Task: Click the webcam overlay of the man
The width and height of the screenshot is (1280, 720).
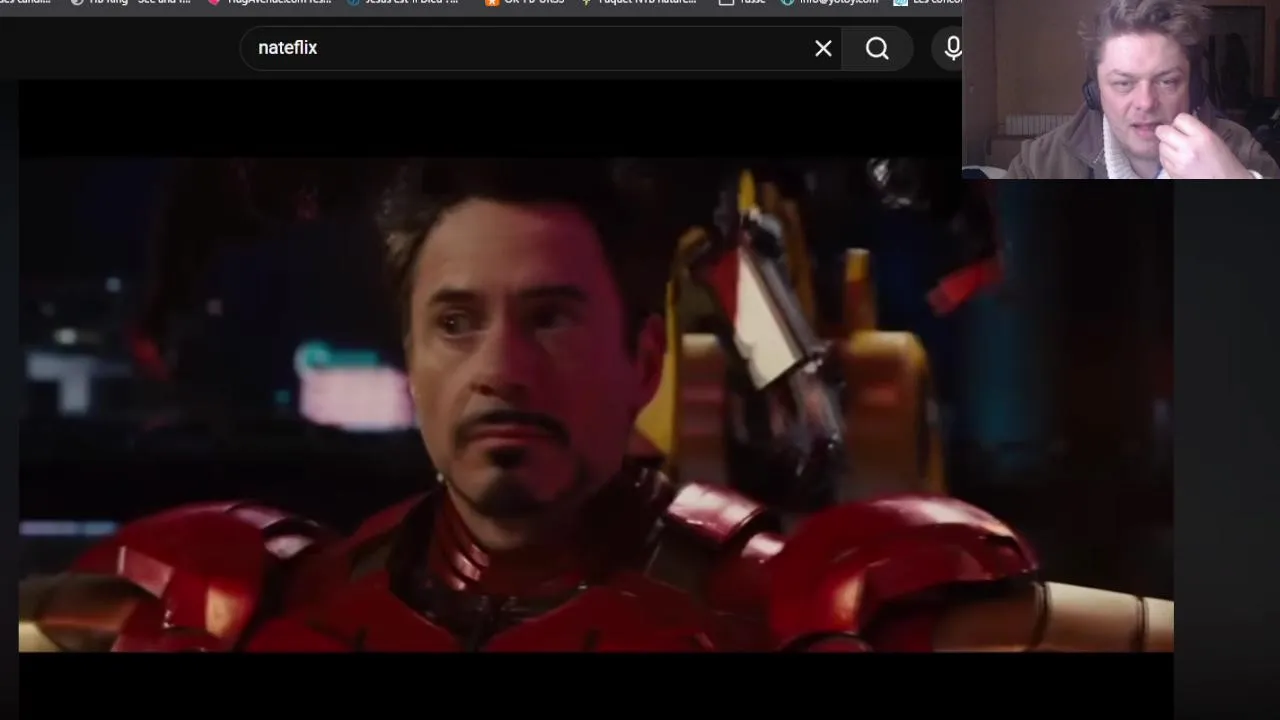Action: point(1121,89)
